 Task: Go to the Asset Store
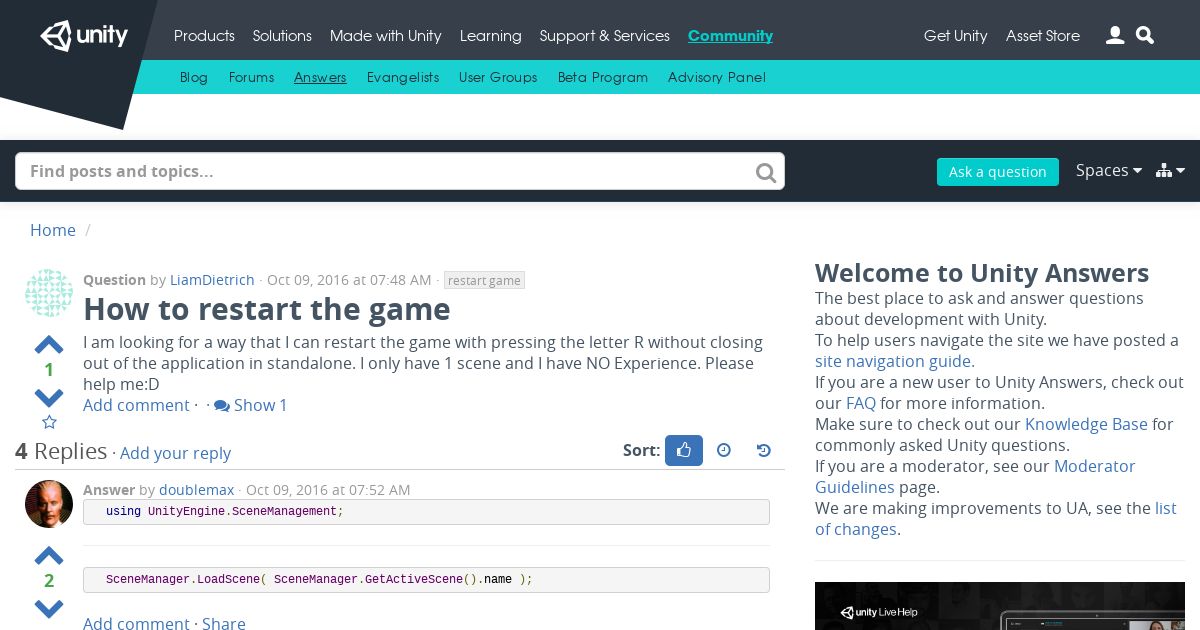coord(1043,36)
